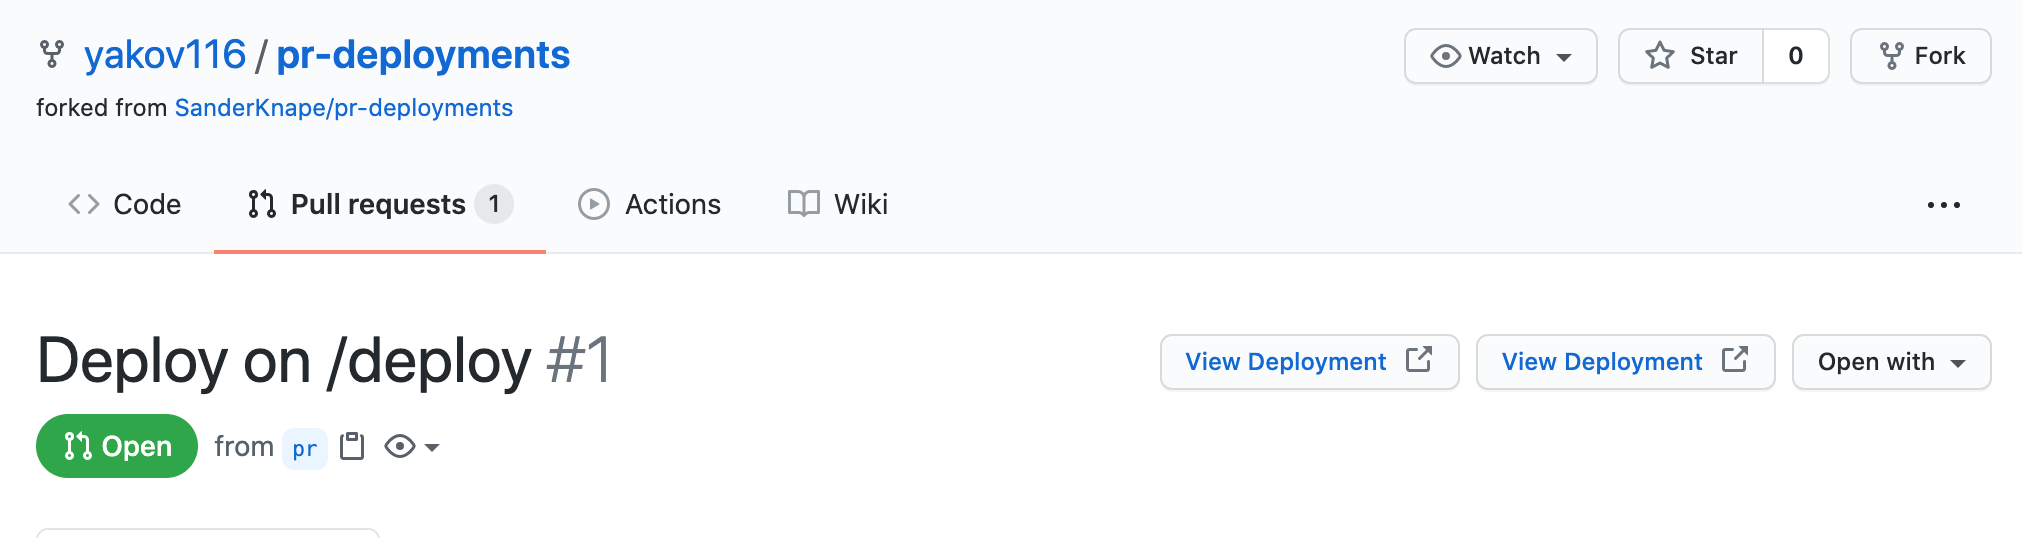Click the Wiki book icon

coord(804,204)
